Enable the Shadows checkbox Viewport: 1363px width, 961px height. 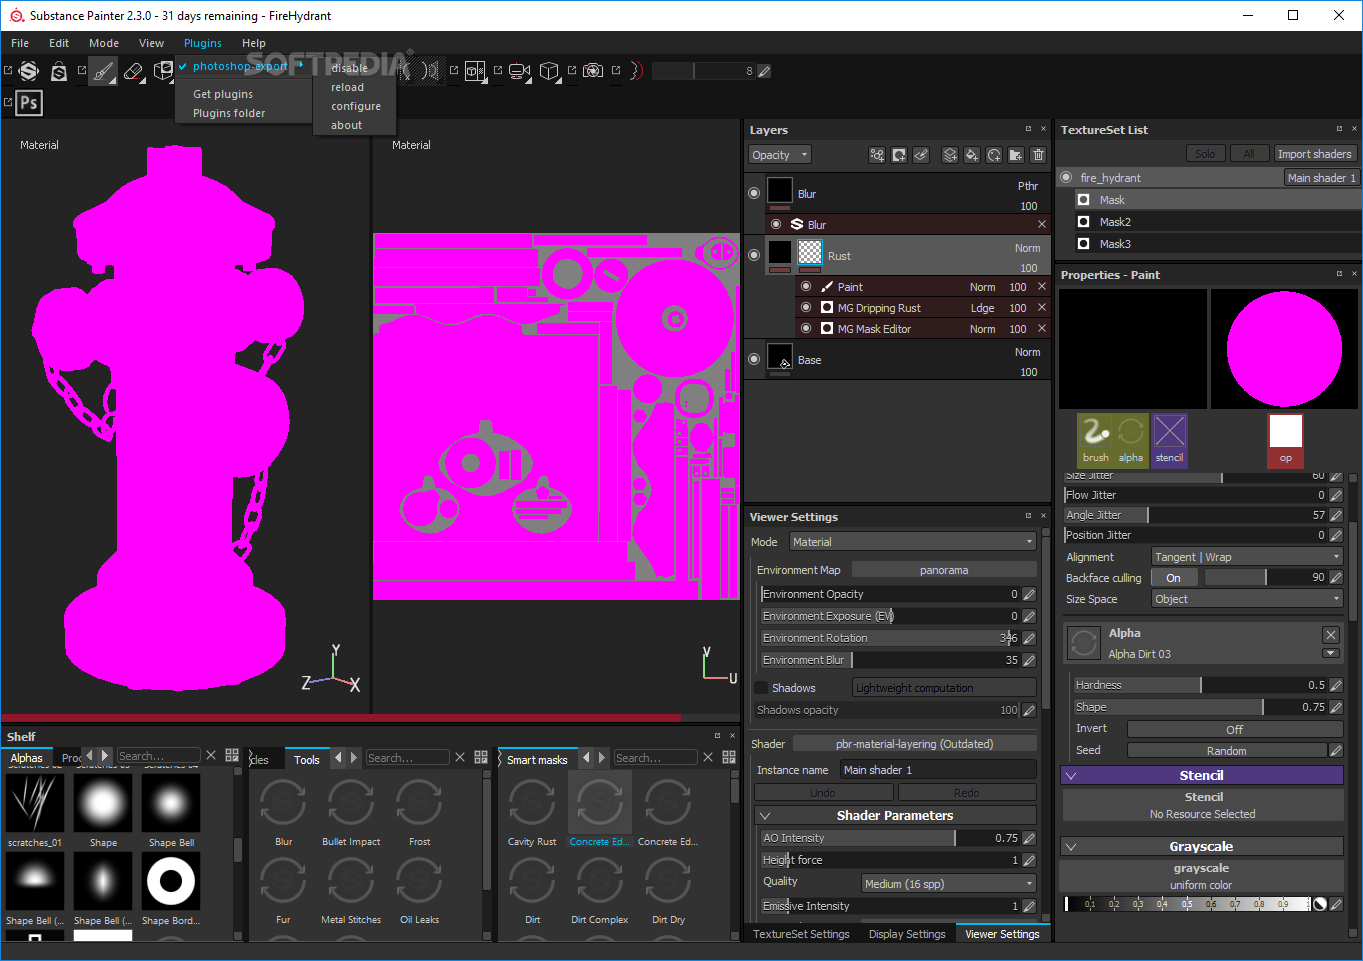(762, 688)
